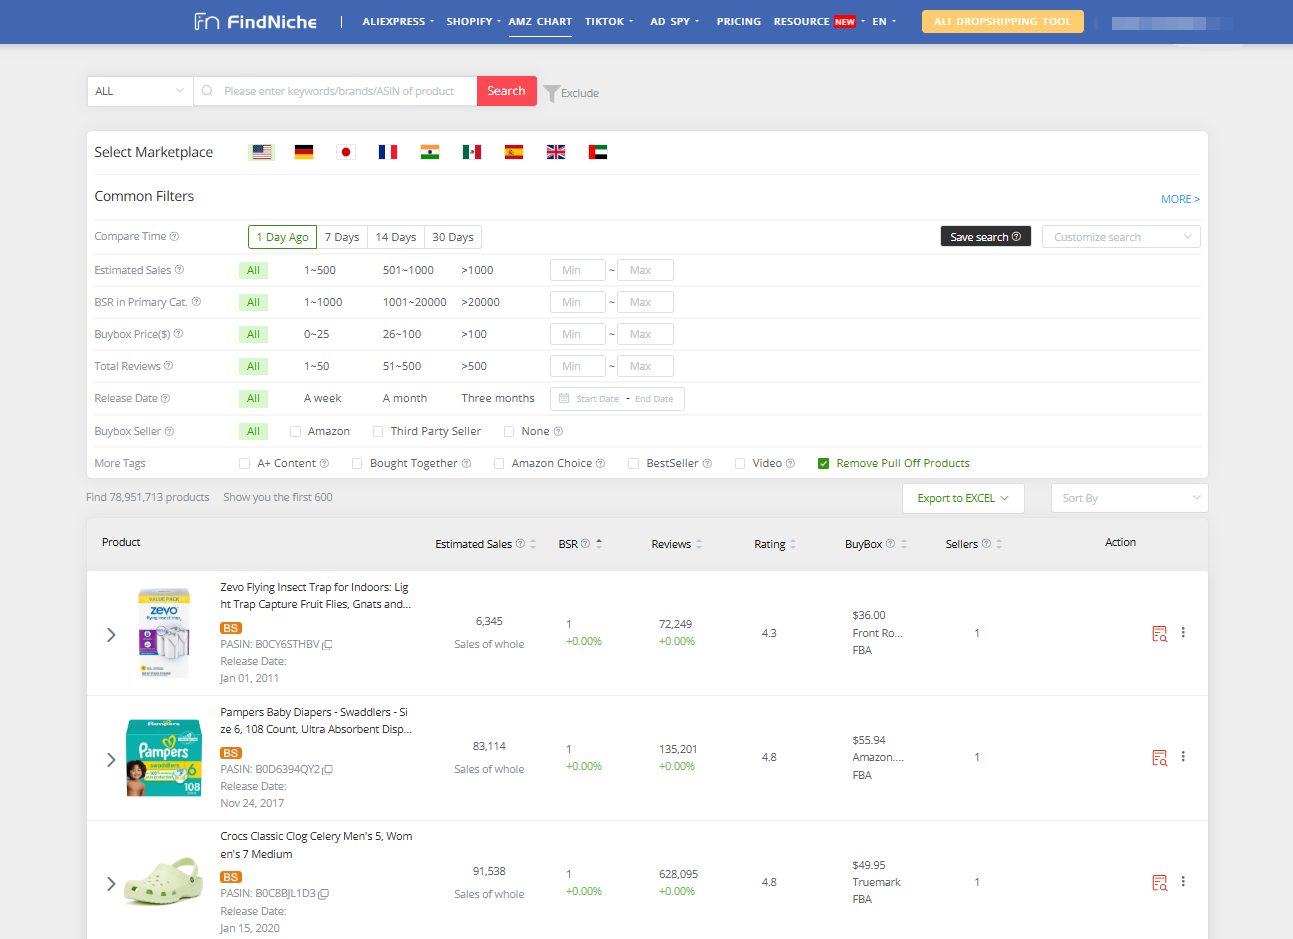This screenshot has height=939, width=1293.
Task: Open MORE filters link
Action: pyautogui.click(x=1179, y=198)
